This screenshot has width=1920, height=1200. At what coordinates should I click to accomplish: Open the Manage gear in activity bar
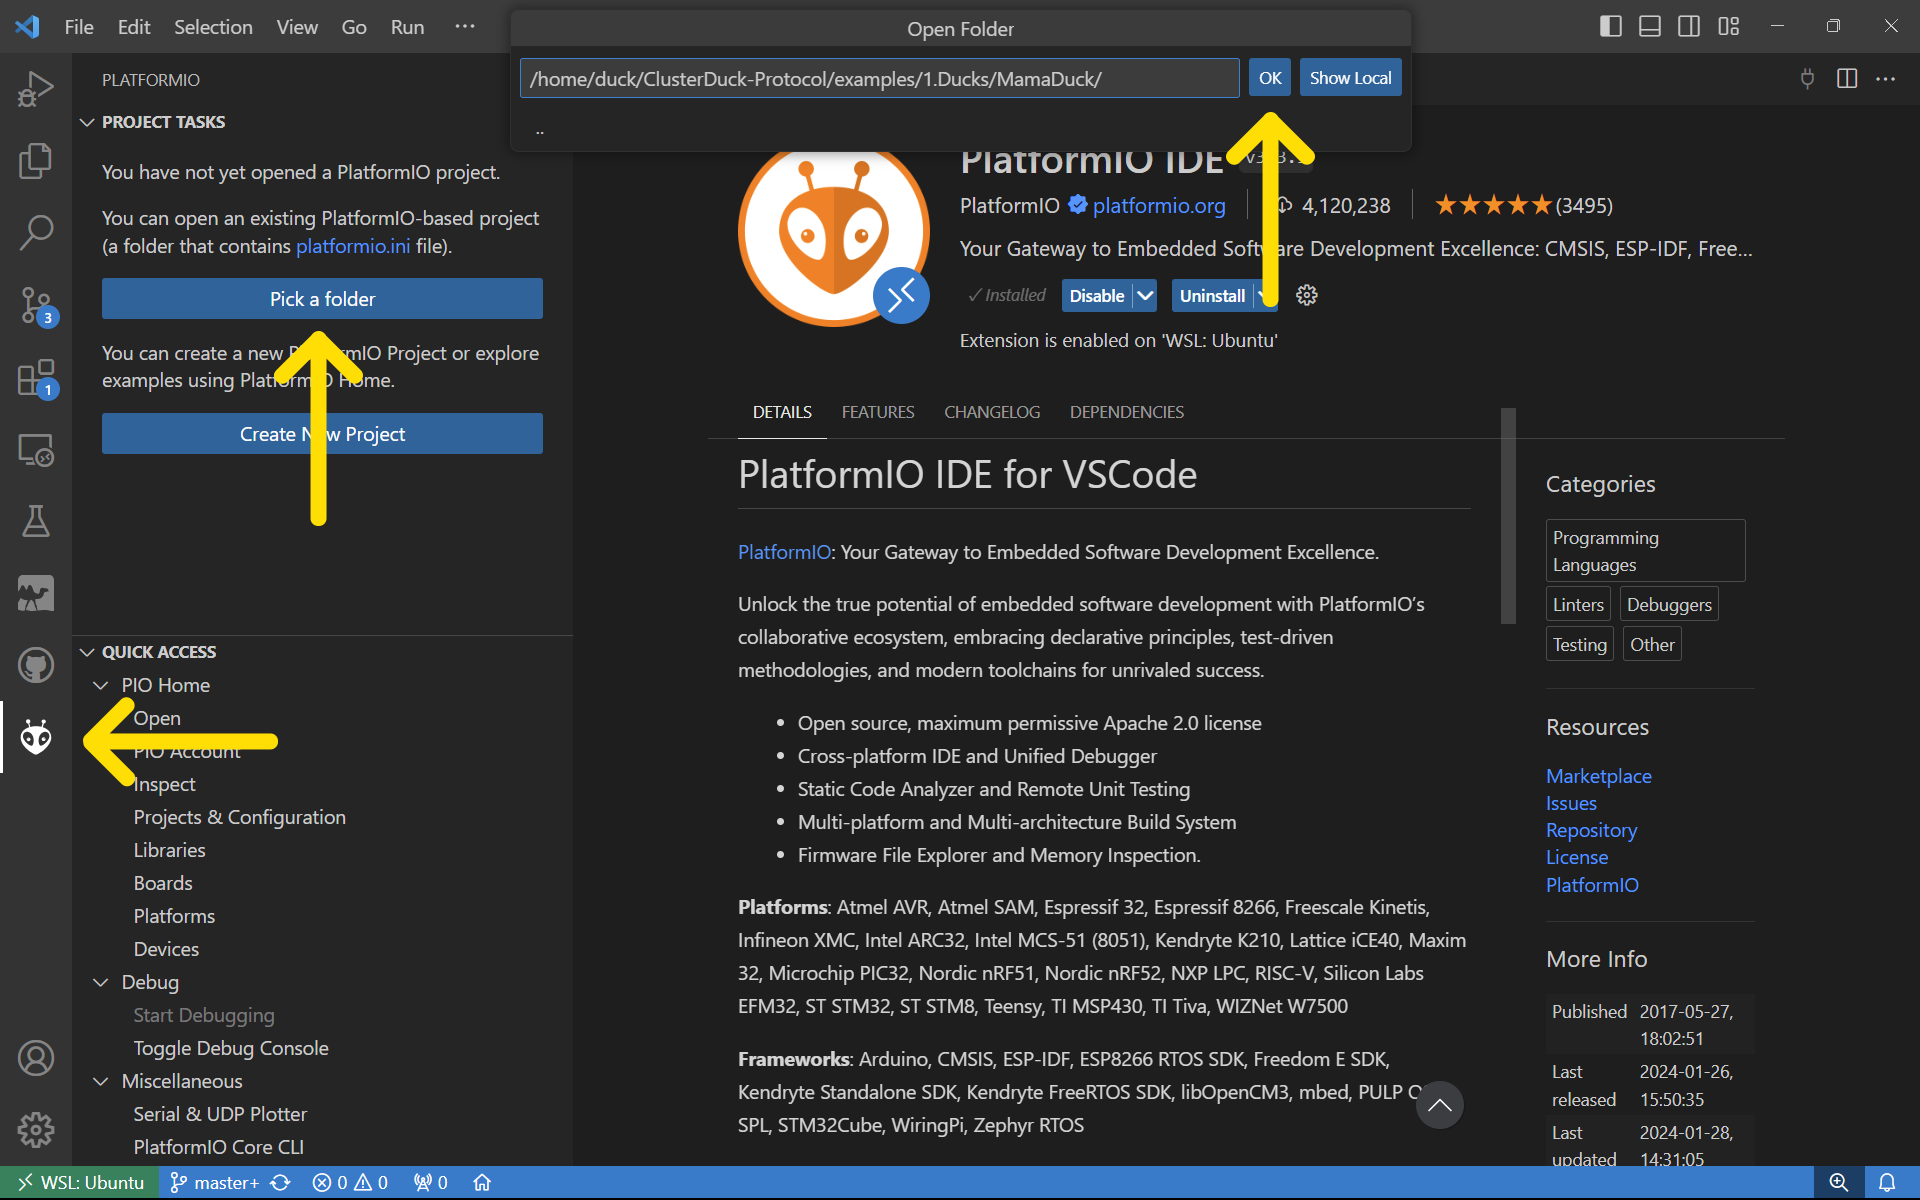coord(36,1130)
